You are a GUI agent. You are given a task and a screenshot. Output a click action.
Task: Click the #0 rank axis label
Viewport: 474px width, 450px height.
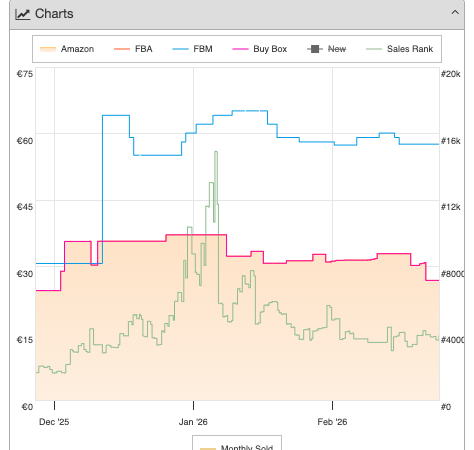(446, 407)
